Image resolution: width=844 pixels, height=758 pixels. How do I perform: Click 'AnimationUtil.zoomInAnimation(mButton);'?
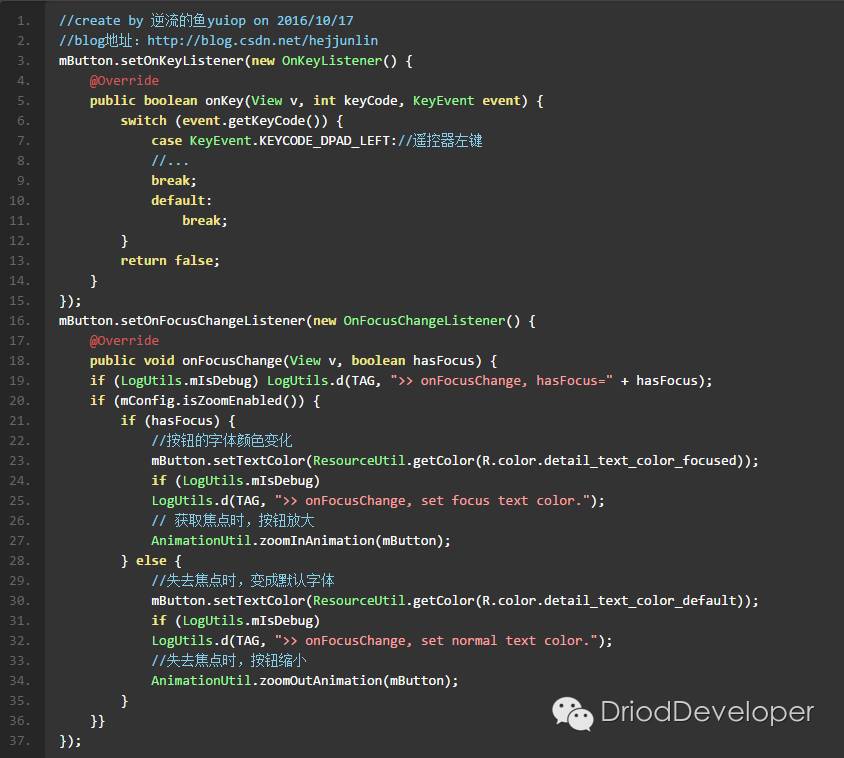coord(301,541)
